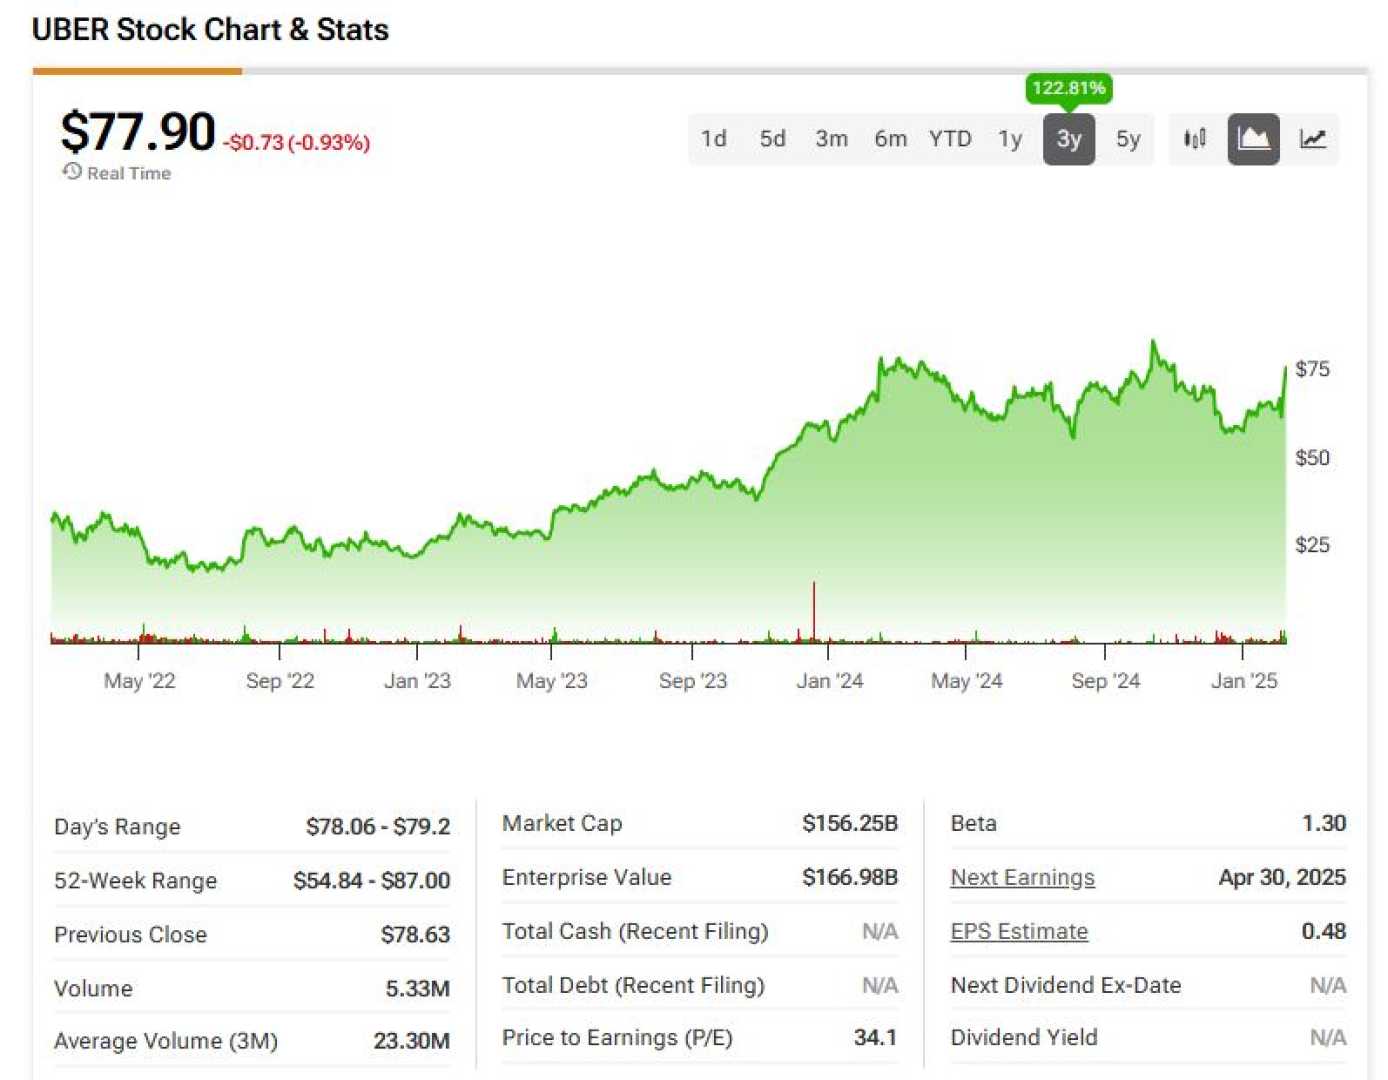1388x1080 pixels.
Task: Switch to candlestick chart view icon
Action: (x=1194, y=139)
